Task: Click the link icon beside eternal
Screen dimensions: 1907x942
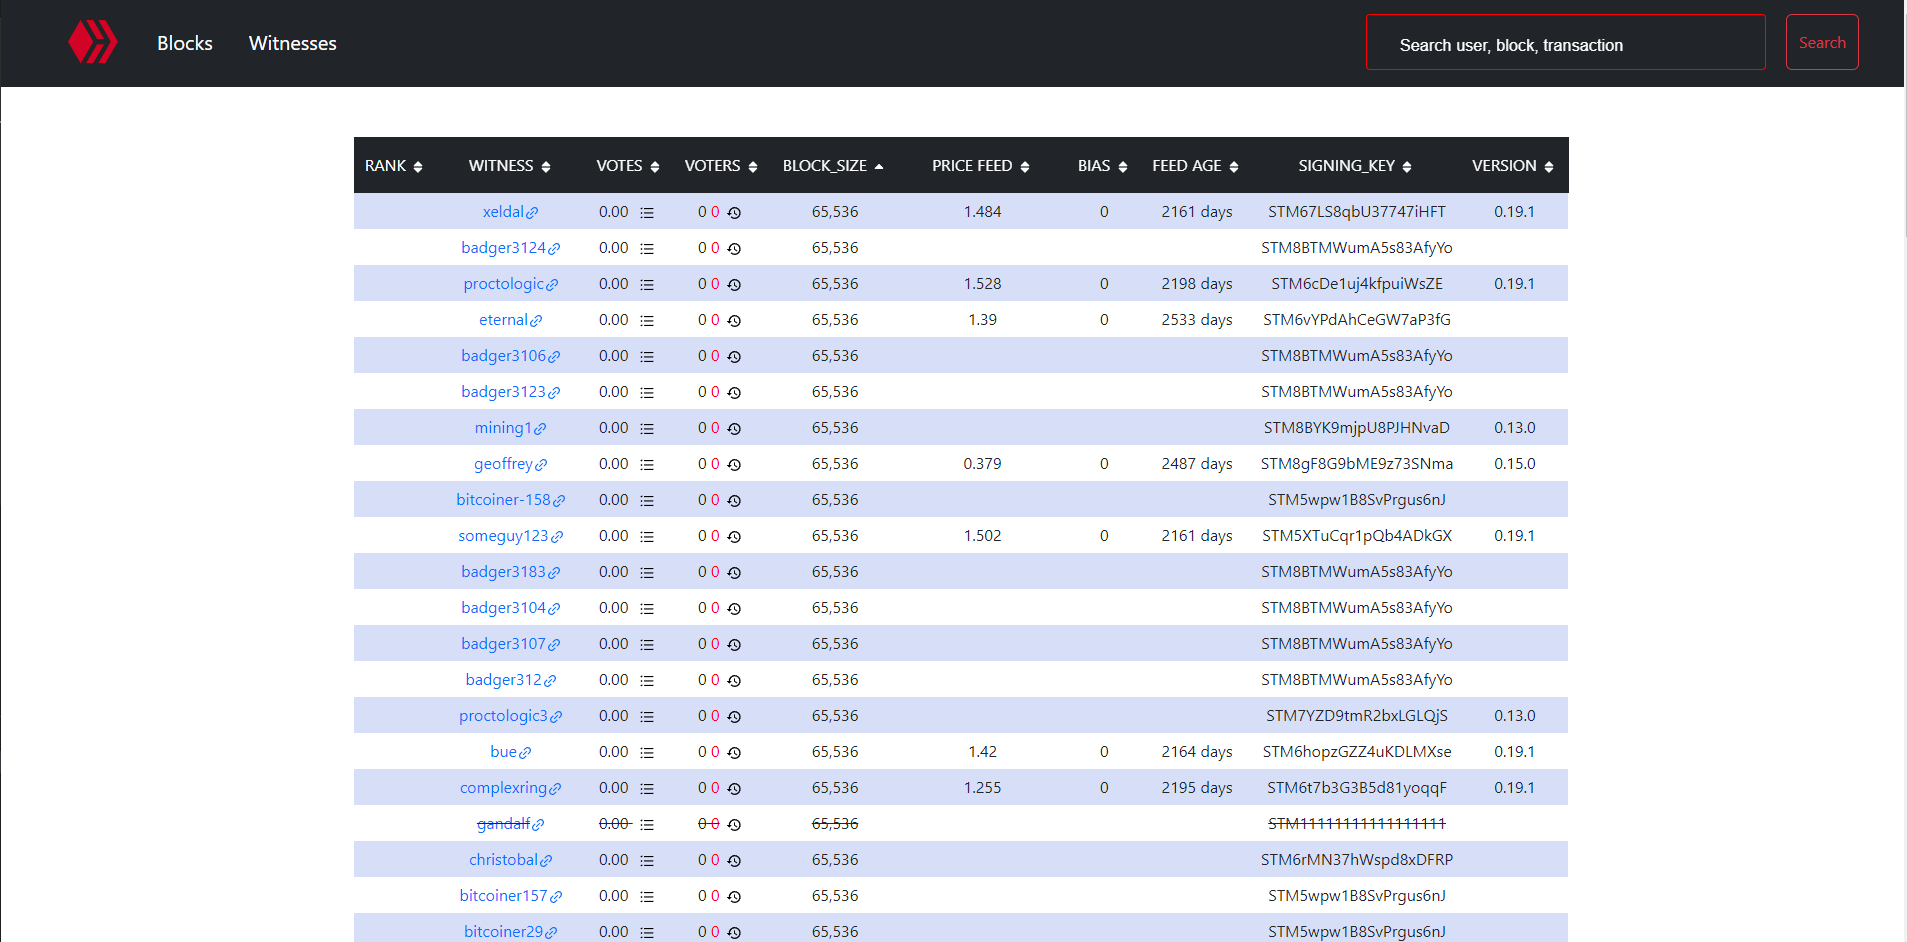Action: (x=536, y=321)
